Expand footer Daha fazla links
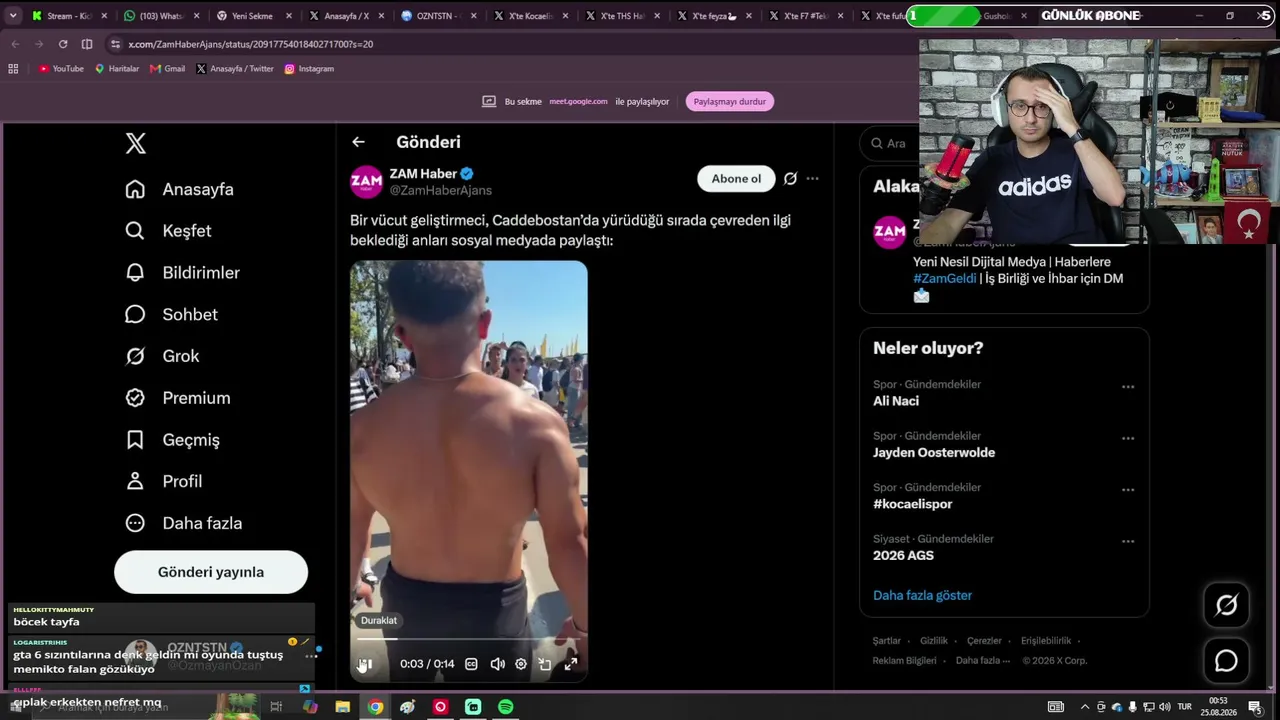The height and width of the screenshot is (720, 1280). click(982, 661)
